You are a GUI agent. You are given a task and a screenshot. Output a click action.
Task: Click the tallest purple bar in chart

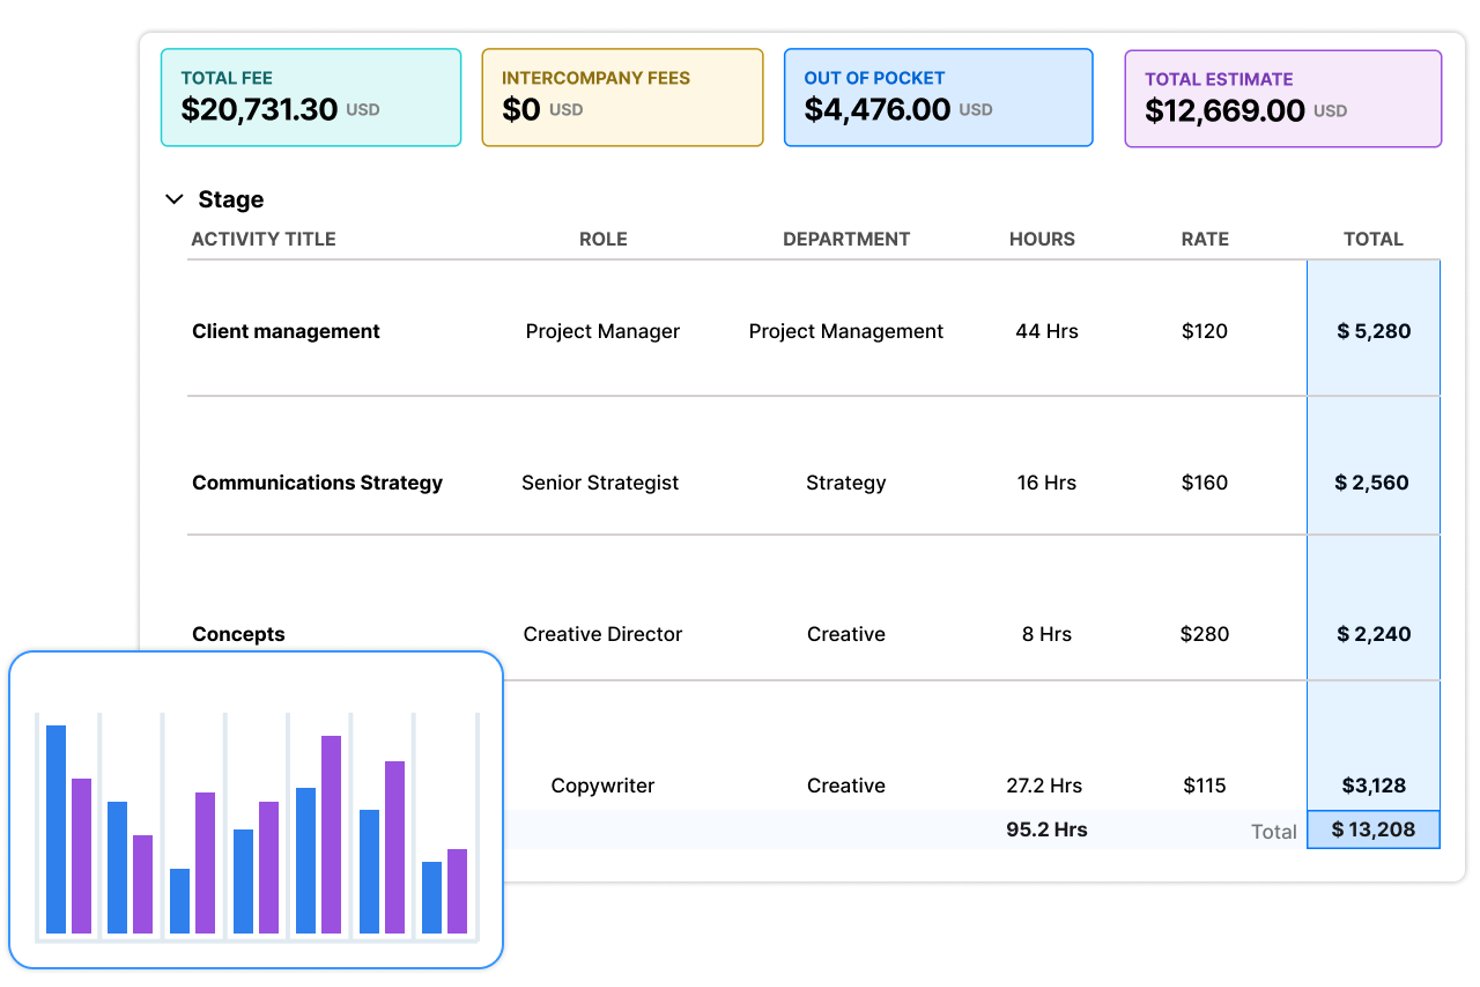pos(331,835)
